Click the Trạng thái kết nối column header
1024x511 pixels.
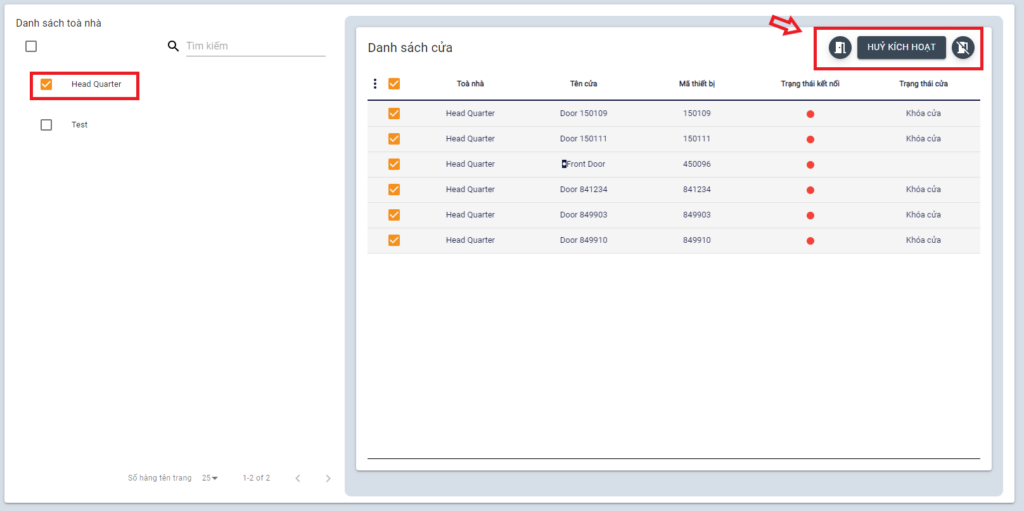point(810,84)
